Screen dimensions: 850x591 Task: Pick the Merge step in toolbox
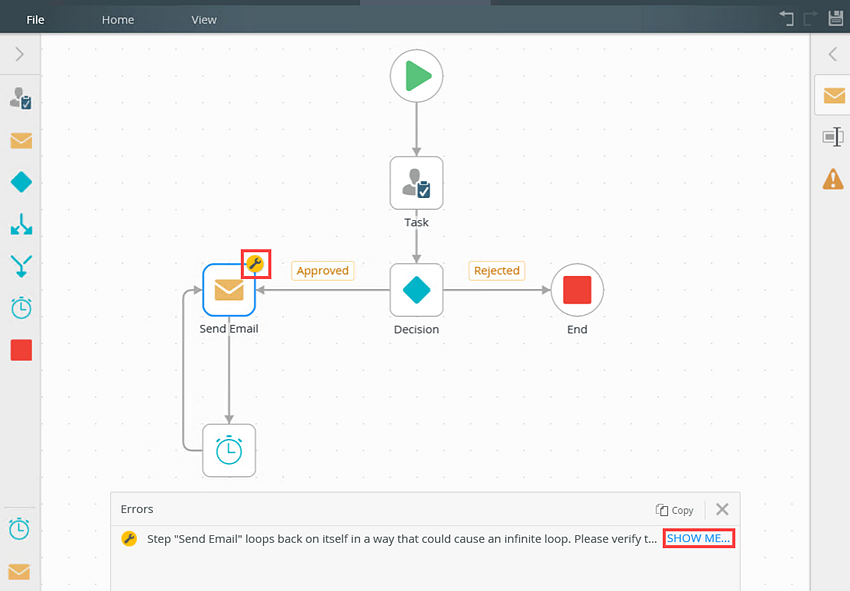point(21,266)
